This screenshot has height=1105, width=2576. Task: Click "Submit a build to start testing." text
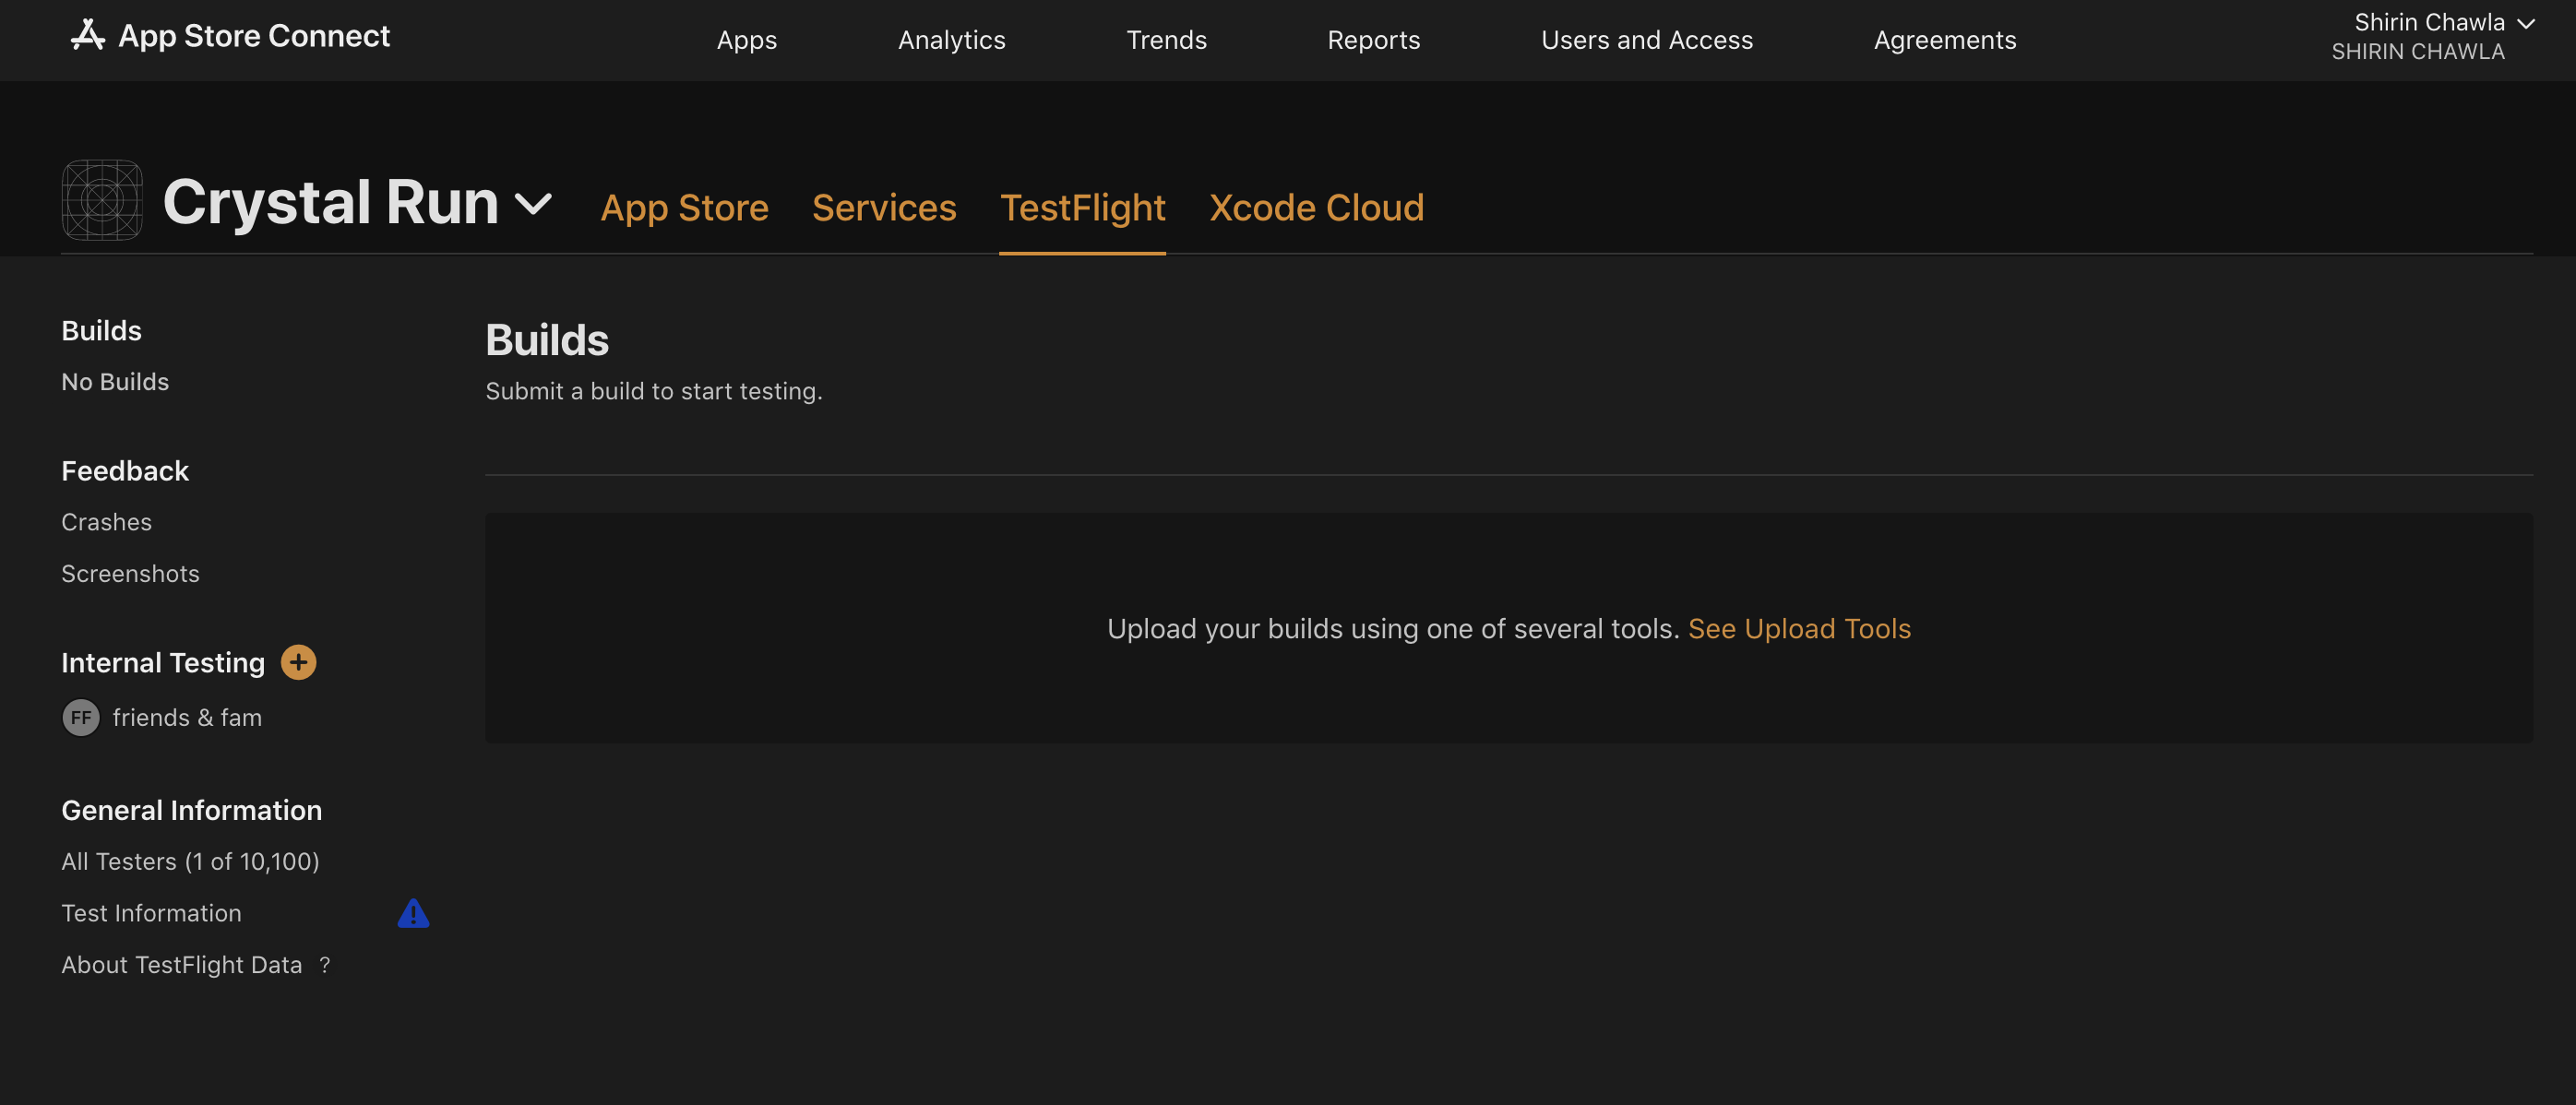coord(654,391)
